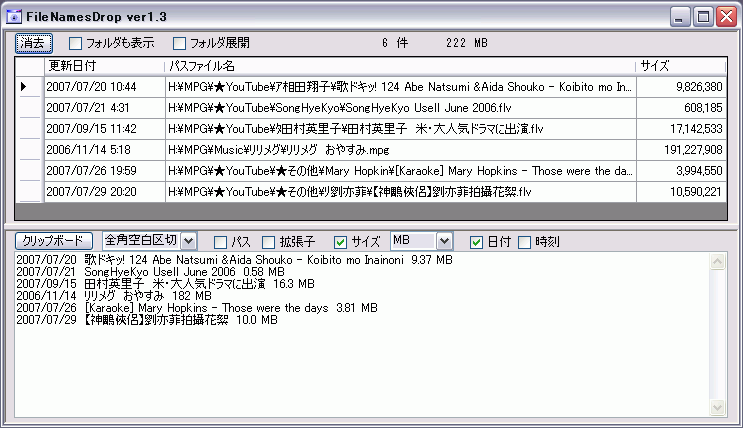Screen dimensions: 743x428
Task: Uncheck the サイズ checkbox
Action: click(340, 242)
